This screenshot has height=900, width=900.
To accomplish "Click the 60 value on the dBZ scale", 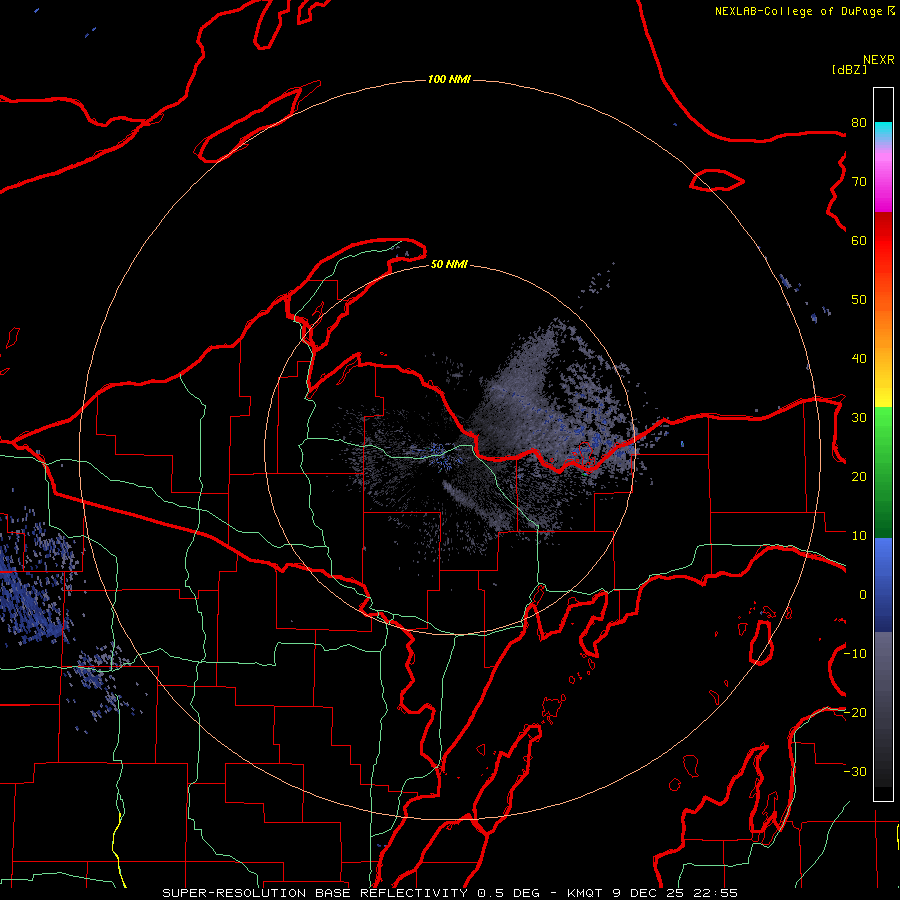I will (859, 241).
